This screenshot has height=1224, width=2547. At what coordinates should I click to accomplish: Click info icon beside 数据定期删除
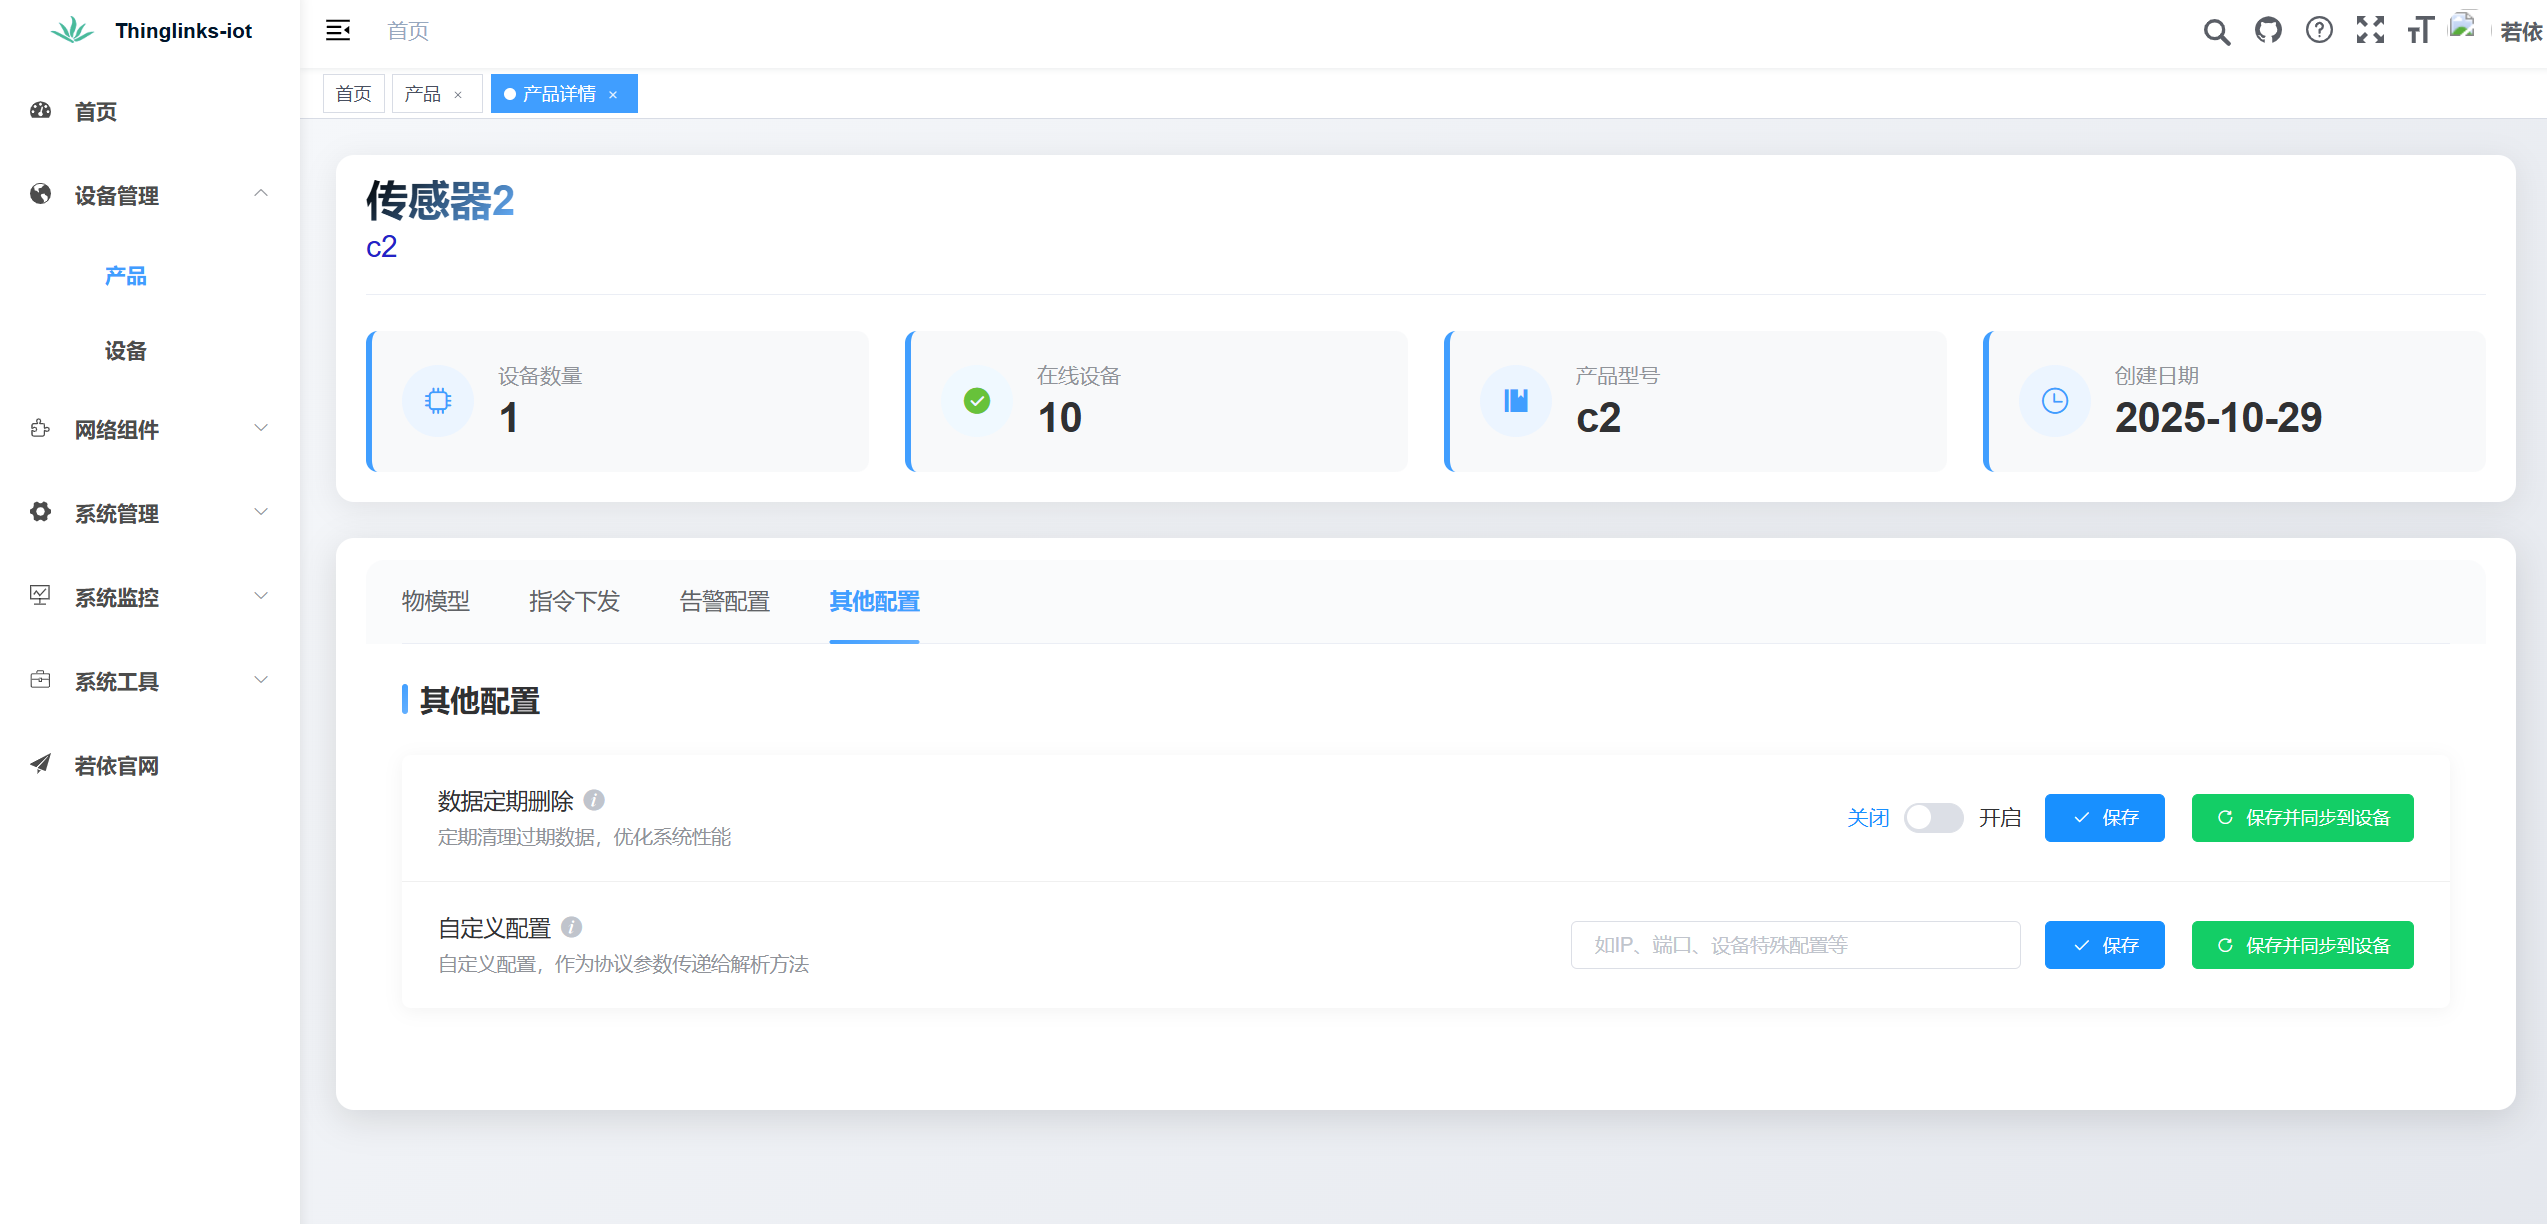click(594, 800)
